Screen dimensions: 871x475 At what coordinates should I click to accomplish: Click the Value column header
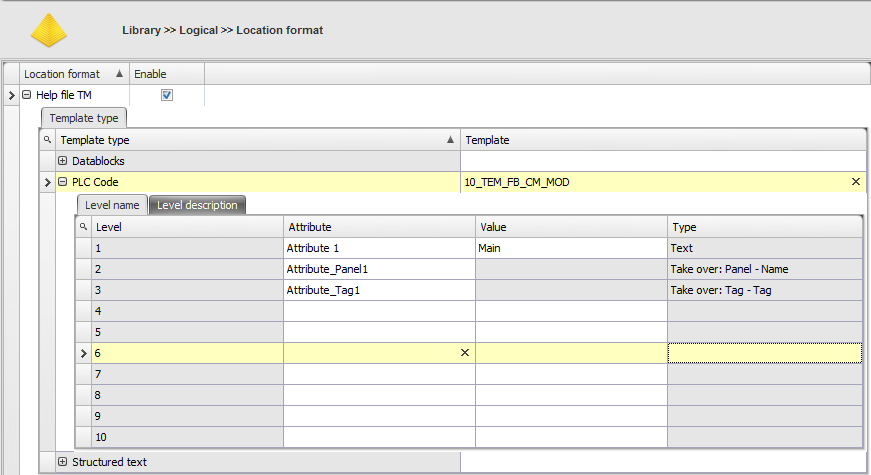(x=572, y=227)
